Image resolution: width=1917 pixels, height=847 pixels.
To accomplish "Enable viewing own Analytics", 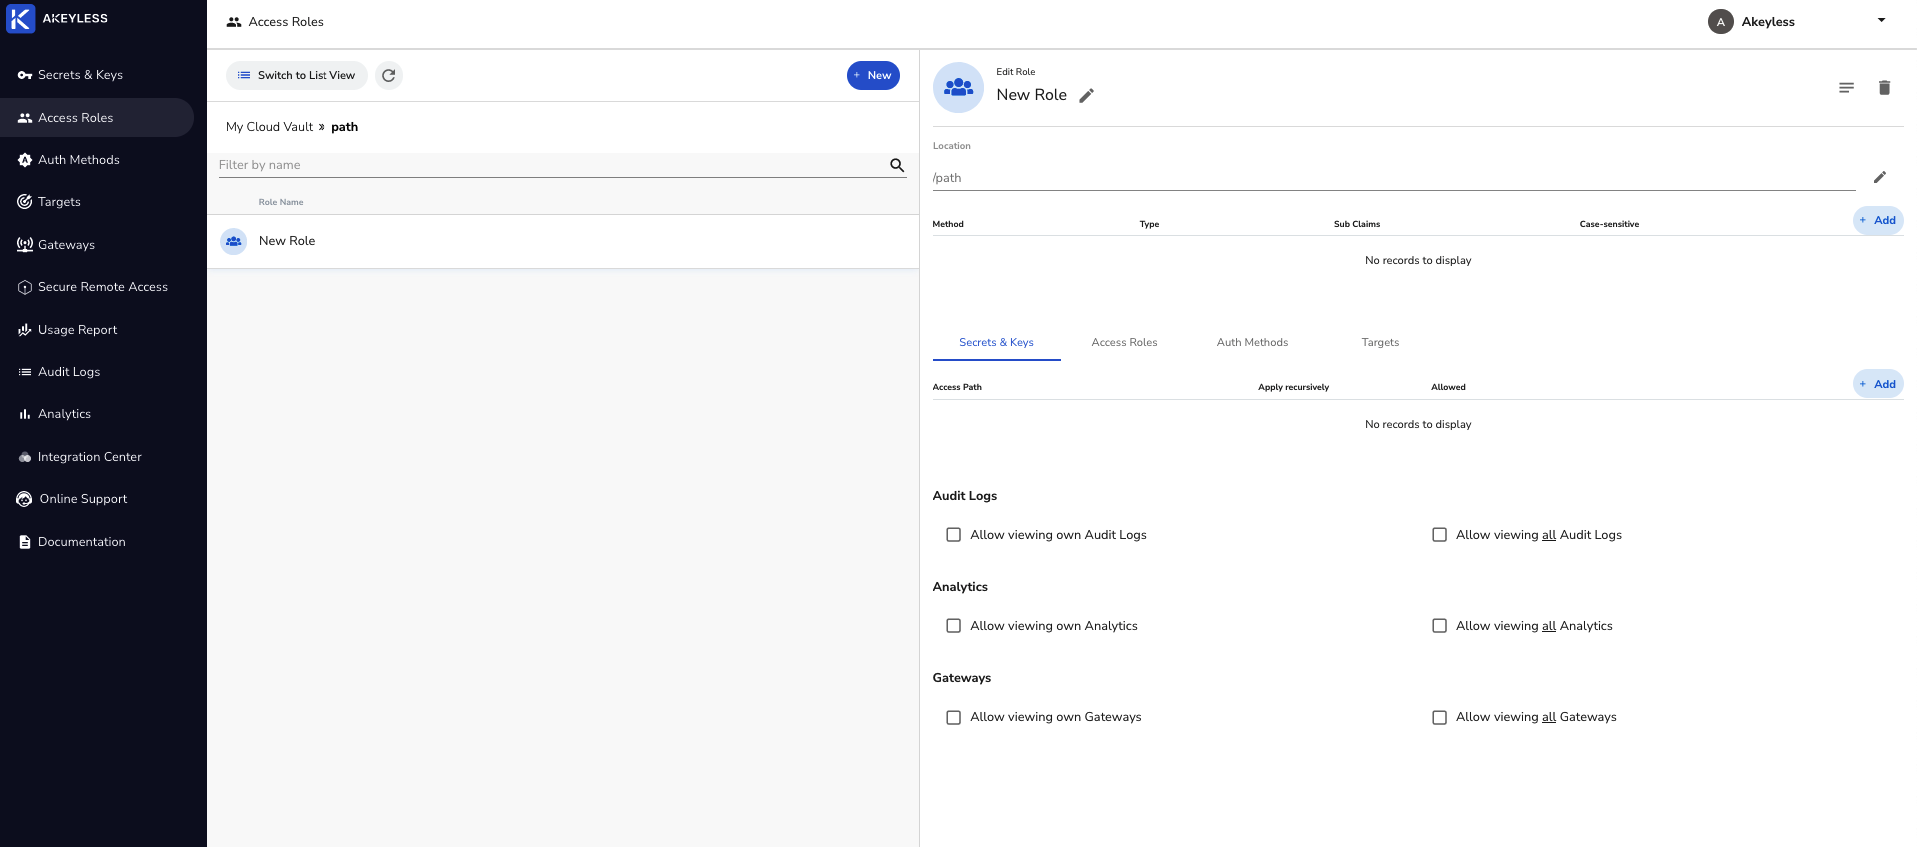I will coord(954,626).
